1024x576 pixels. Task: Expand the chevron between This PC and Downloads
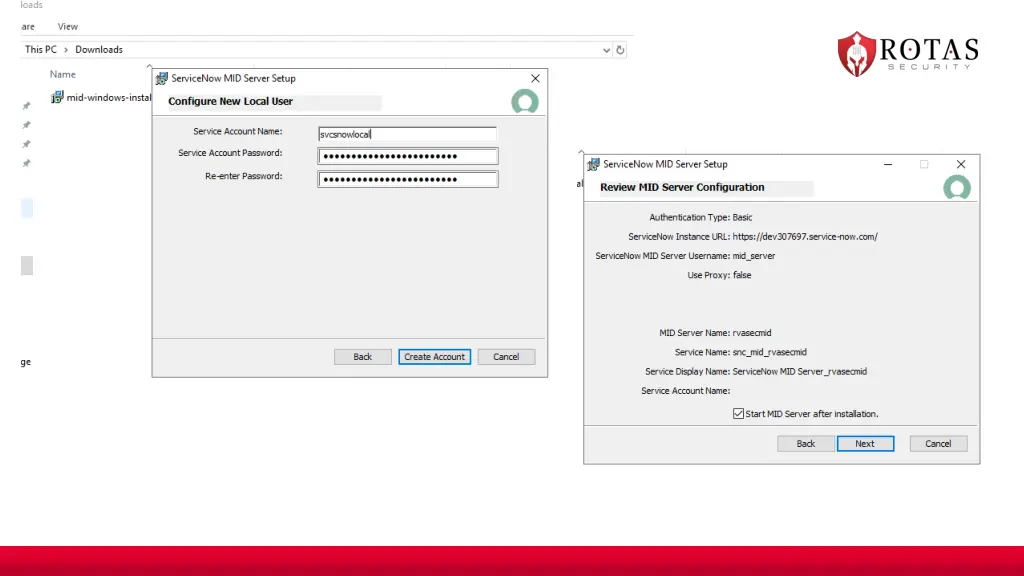(x=66, y=50)
